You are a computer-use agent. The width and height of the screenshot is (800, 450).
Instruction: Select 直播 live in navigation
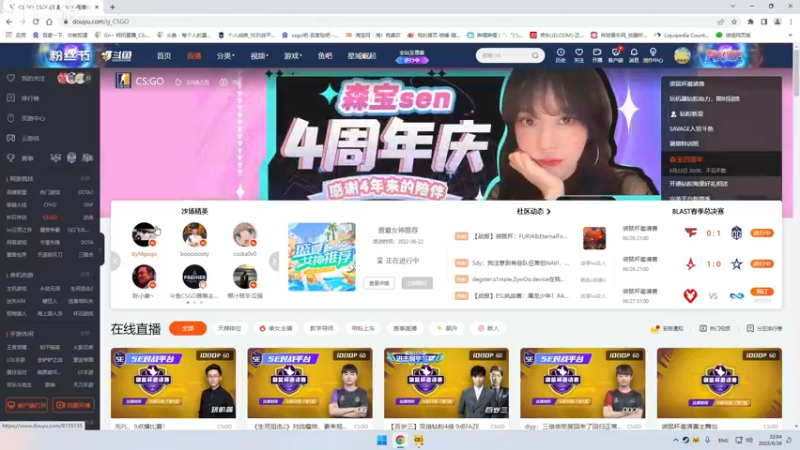click(194, 56)
